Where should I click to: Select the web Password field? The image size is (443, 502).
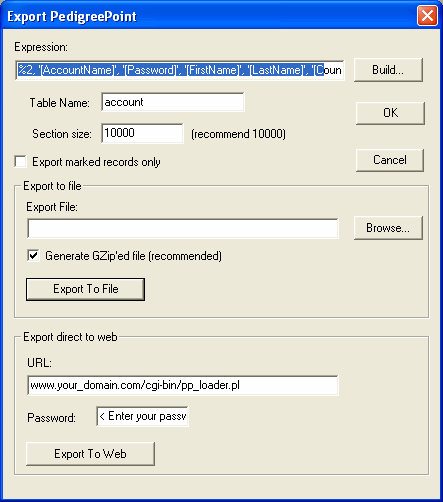click(142, 416)
